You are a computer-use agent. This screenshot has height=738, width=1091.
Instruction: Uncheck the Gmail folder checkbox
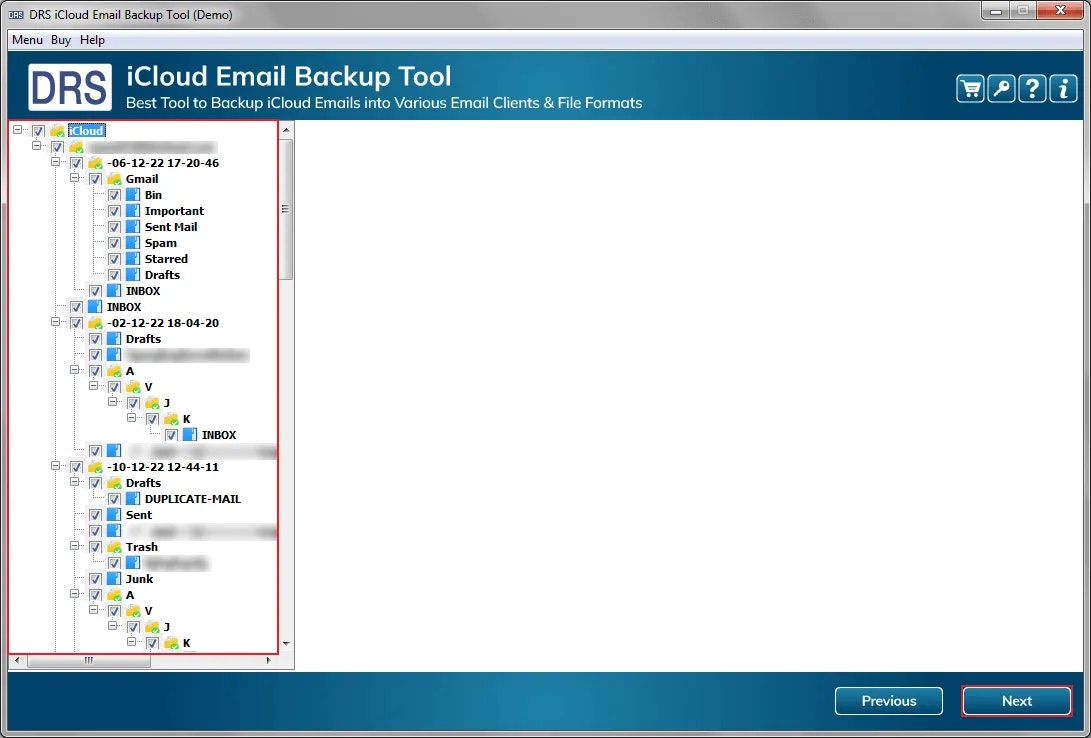tap(95, 179)
